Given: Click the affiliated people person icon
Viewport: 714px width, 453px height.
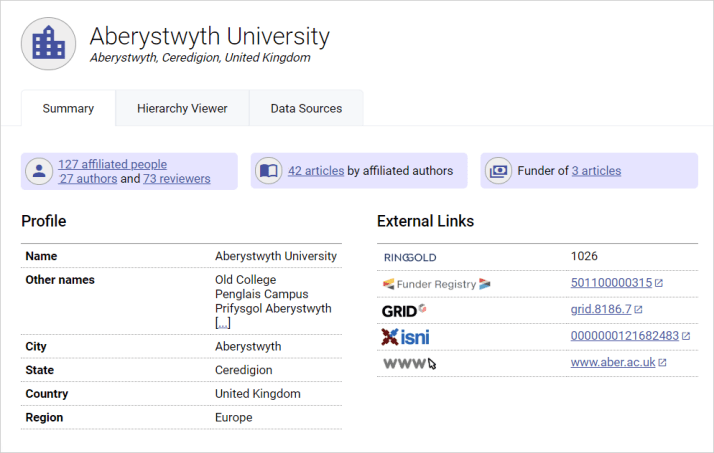Looking at the screenshot, I should [39, 171].
